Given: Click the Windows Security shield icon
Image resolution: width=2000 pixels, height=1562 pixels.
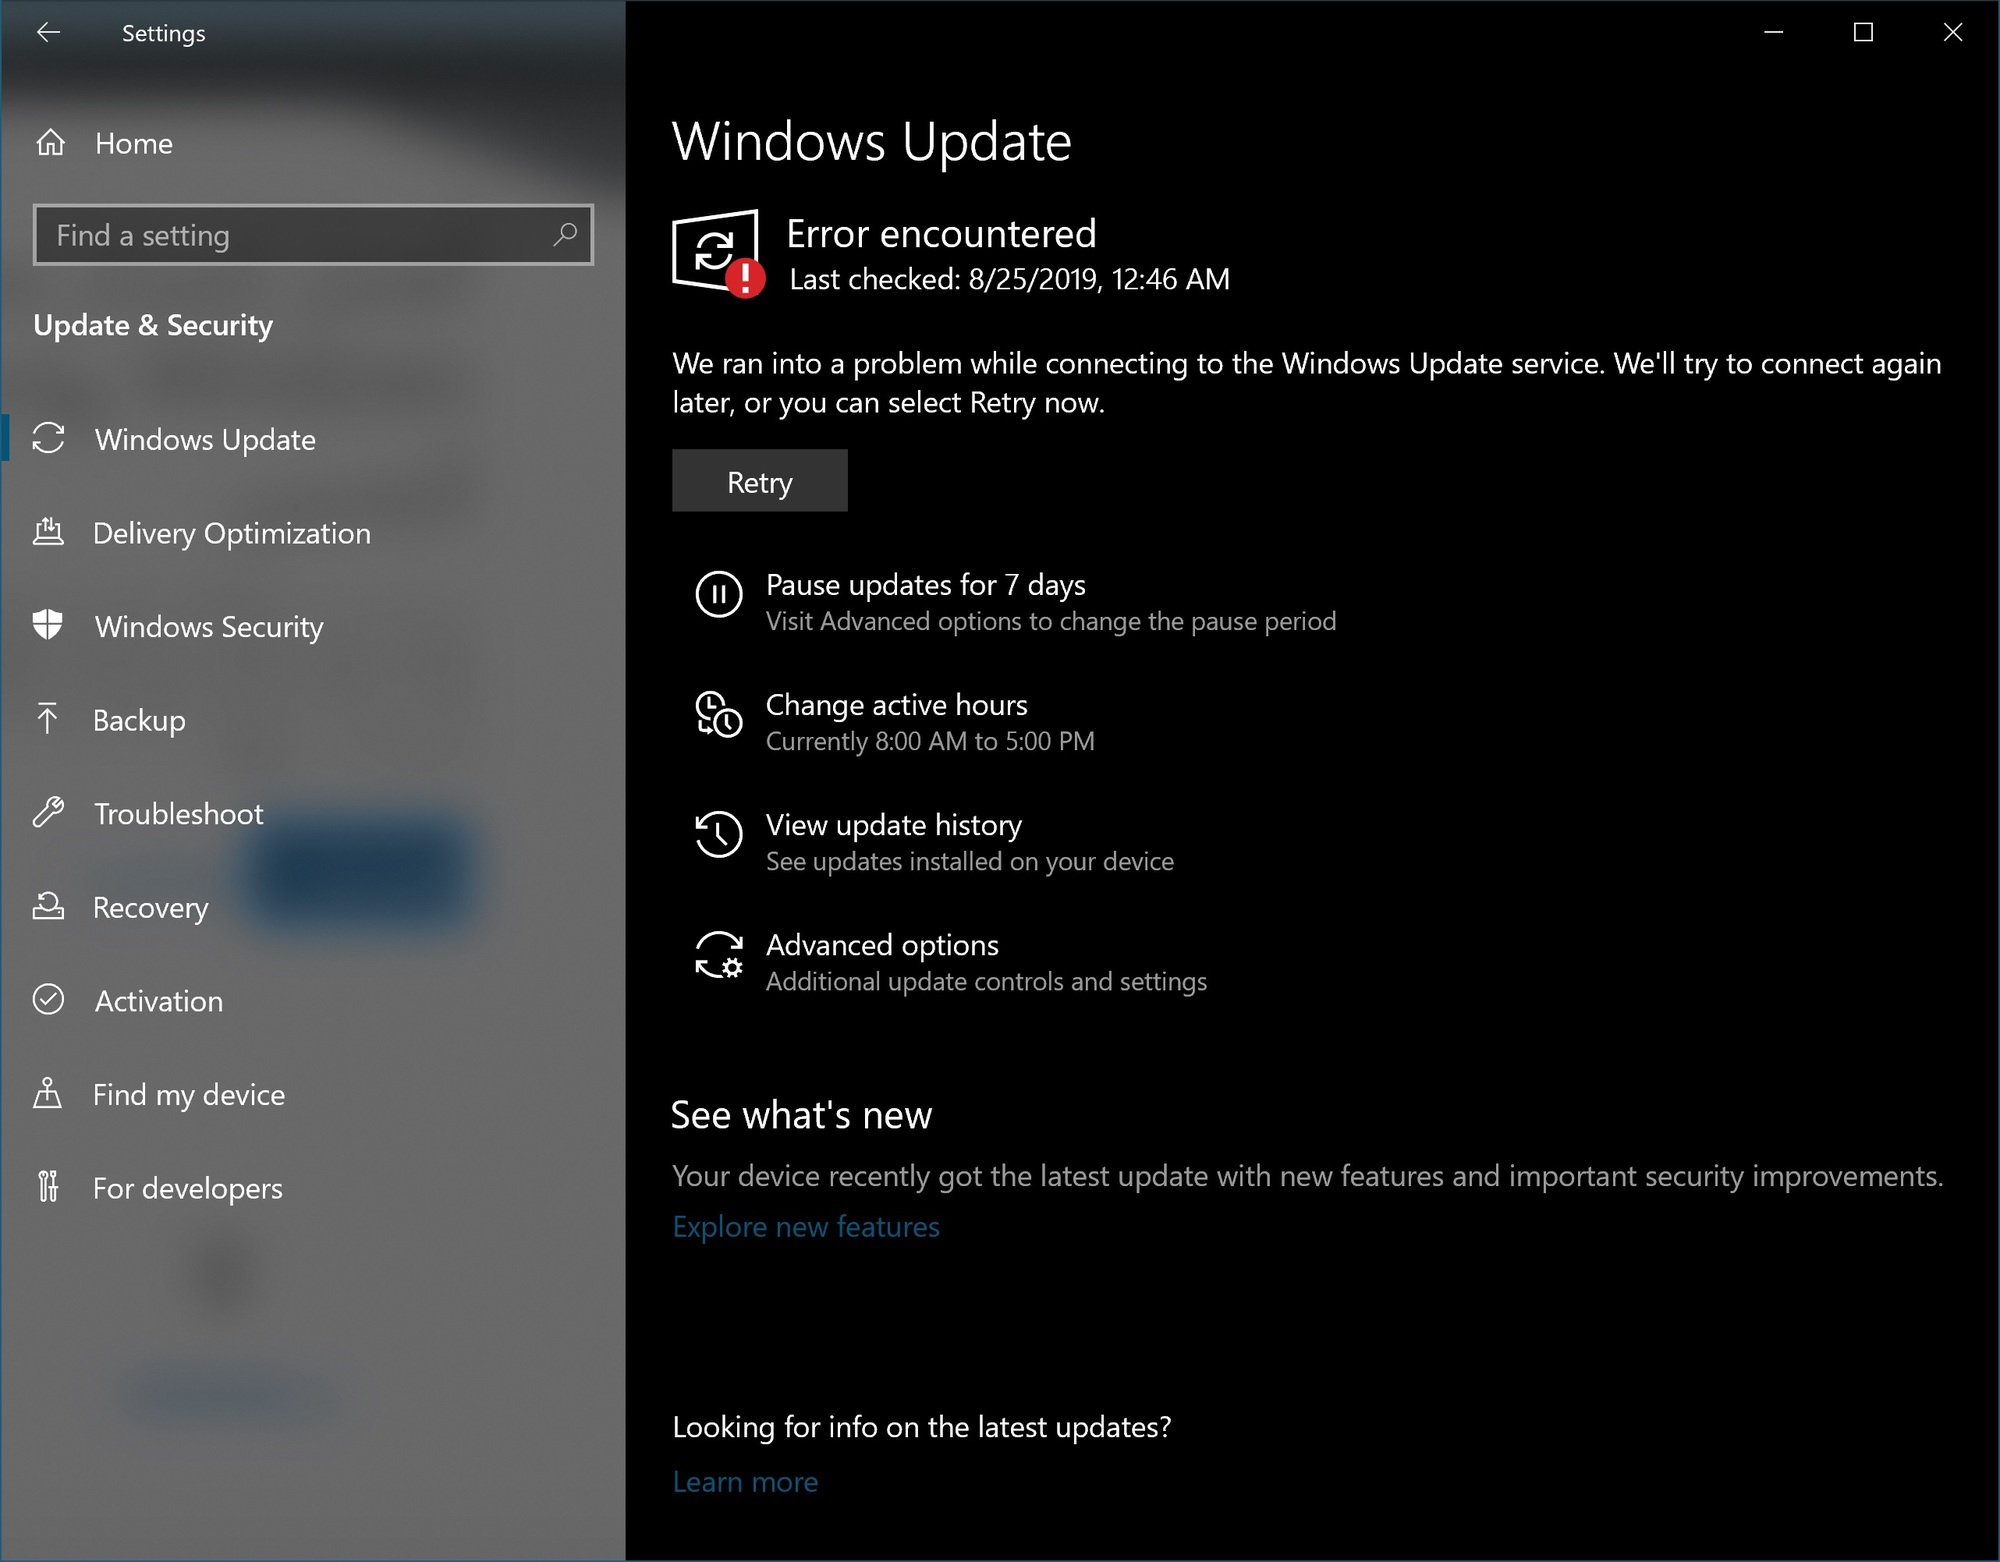Looking at the screenshot, I should (x=48, y=624).
